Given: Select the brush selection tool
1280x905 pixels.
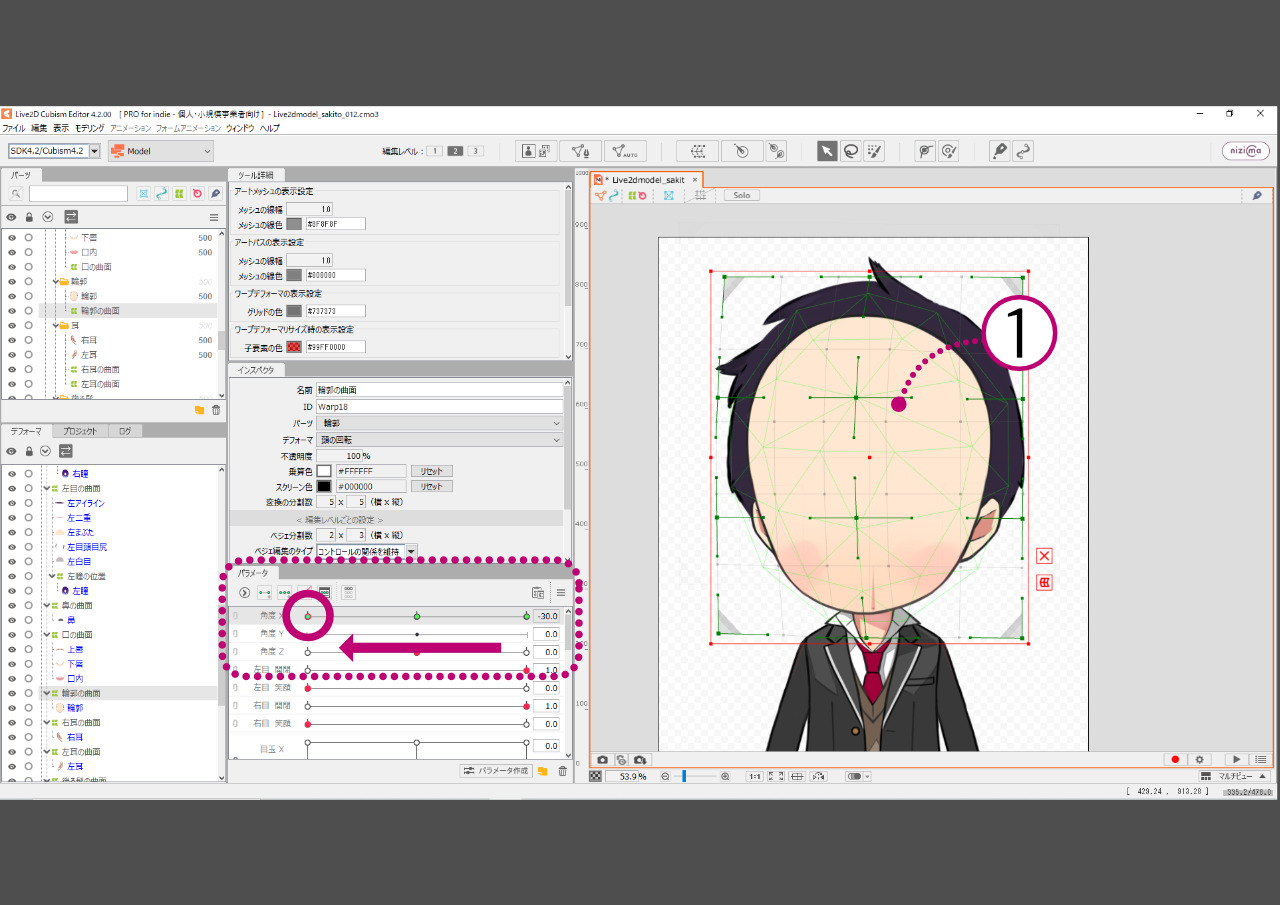Looking at the screenshot, I should [x=875, y=151].
